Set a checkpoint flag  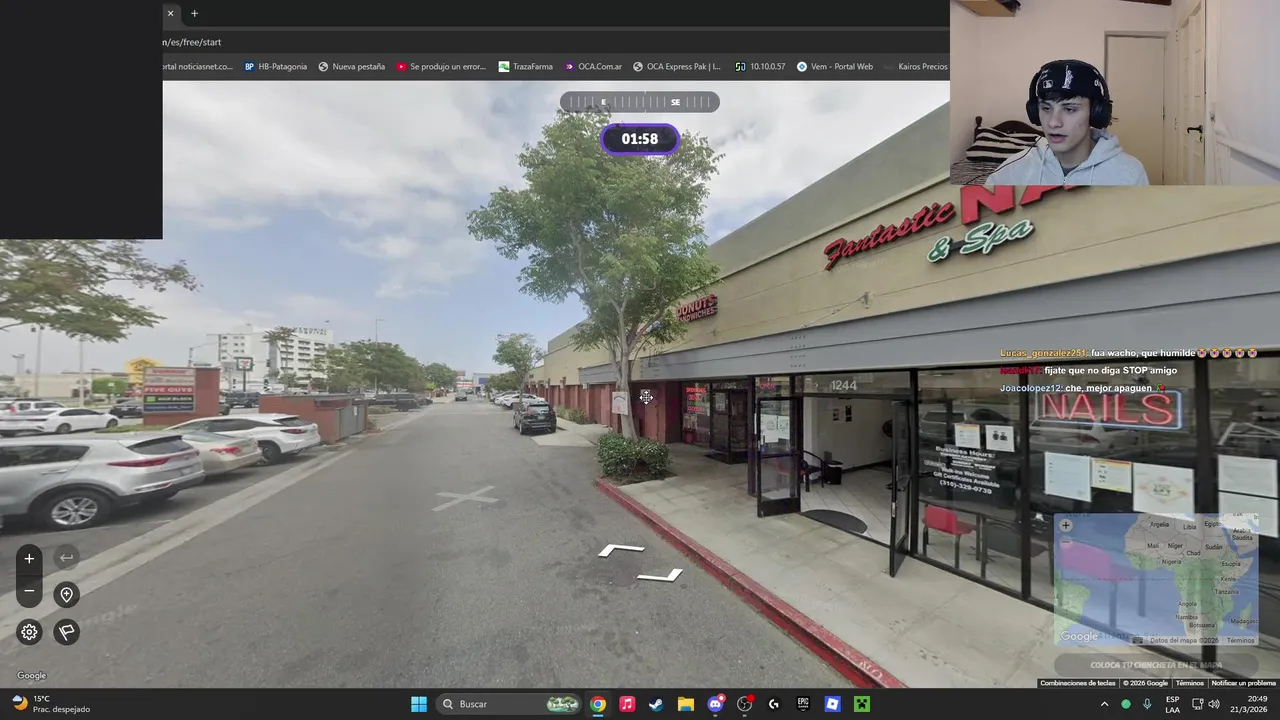(x=66, y=632)
